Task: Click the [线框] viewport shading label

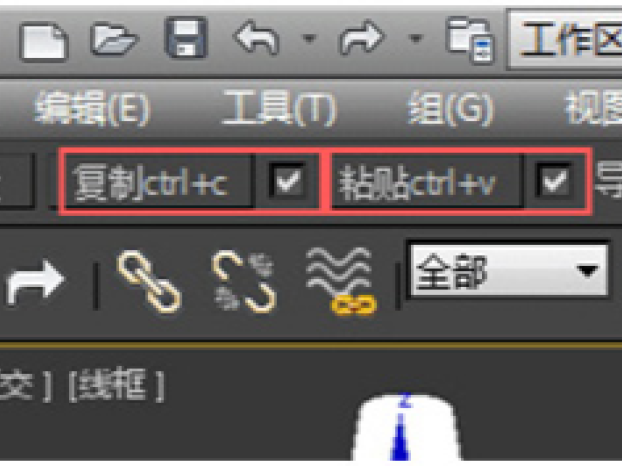Action: coord(117,385)
